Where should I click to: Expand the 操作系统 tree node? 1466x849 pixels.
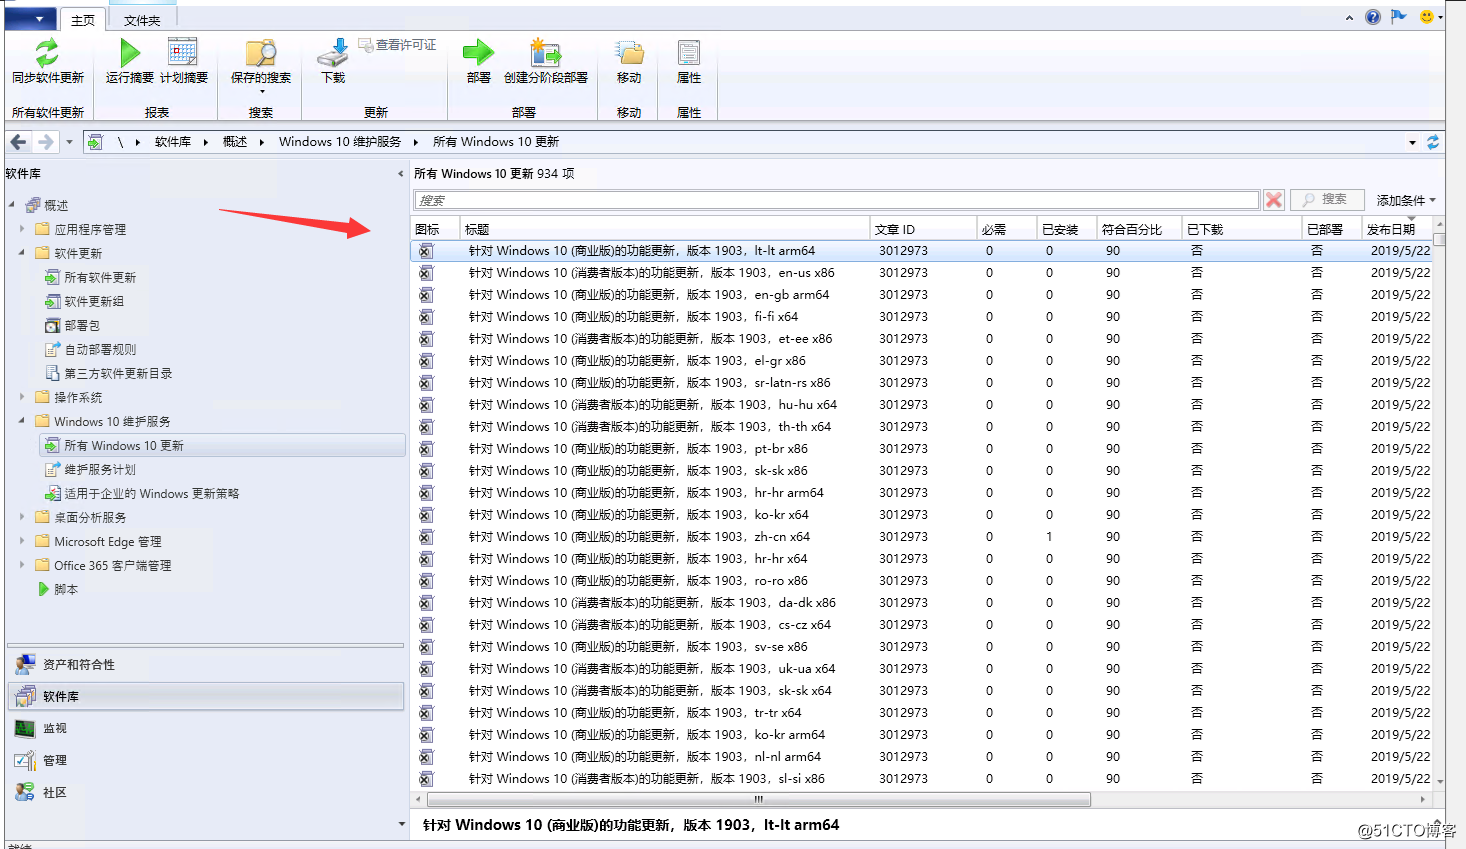pos(22,397)
